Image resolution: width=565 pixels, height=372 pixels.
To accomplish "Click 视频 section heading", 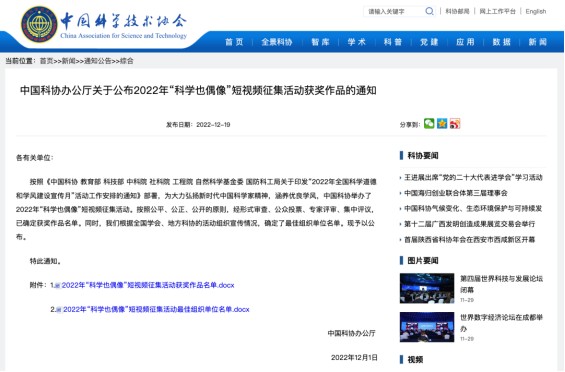I will 415,360.
